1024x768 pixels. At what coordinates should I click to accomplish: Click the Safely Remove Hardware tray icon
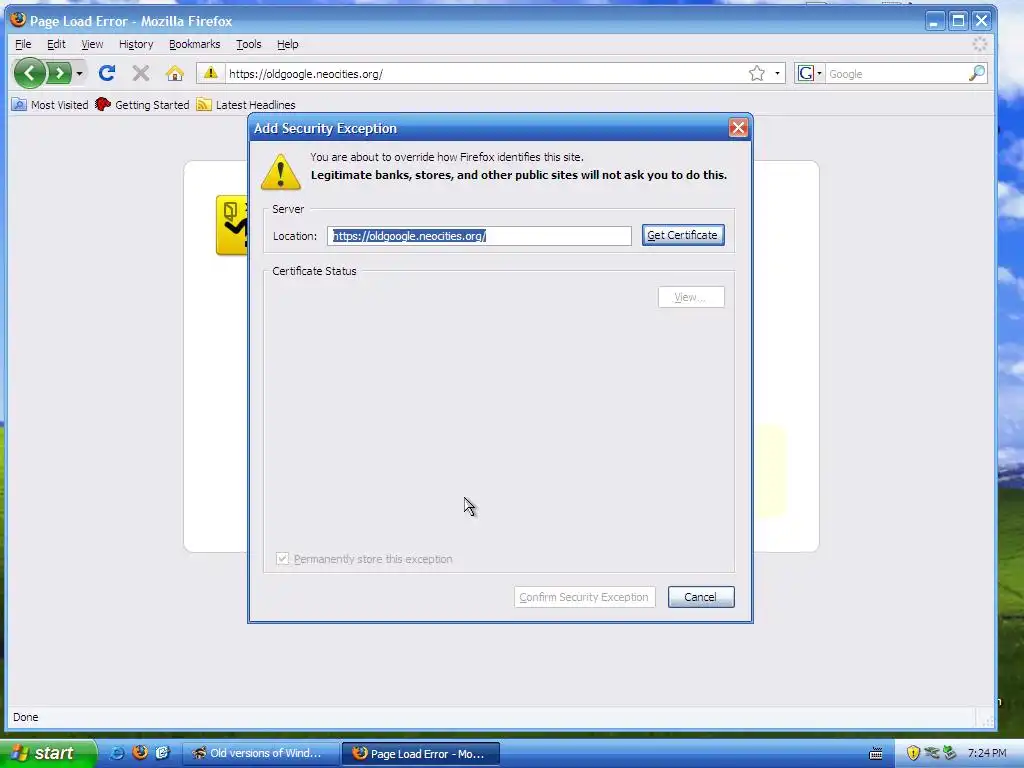(949, 753)
